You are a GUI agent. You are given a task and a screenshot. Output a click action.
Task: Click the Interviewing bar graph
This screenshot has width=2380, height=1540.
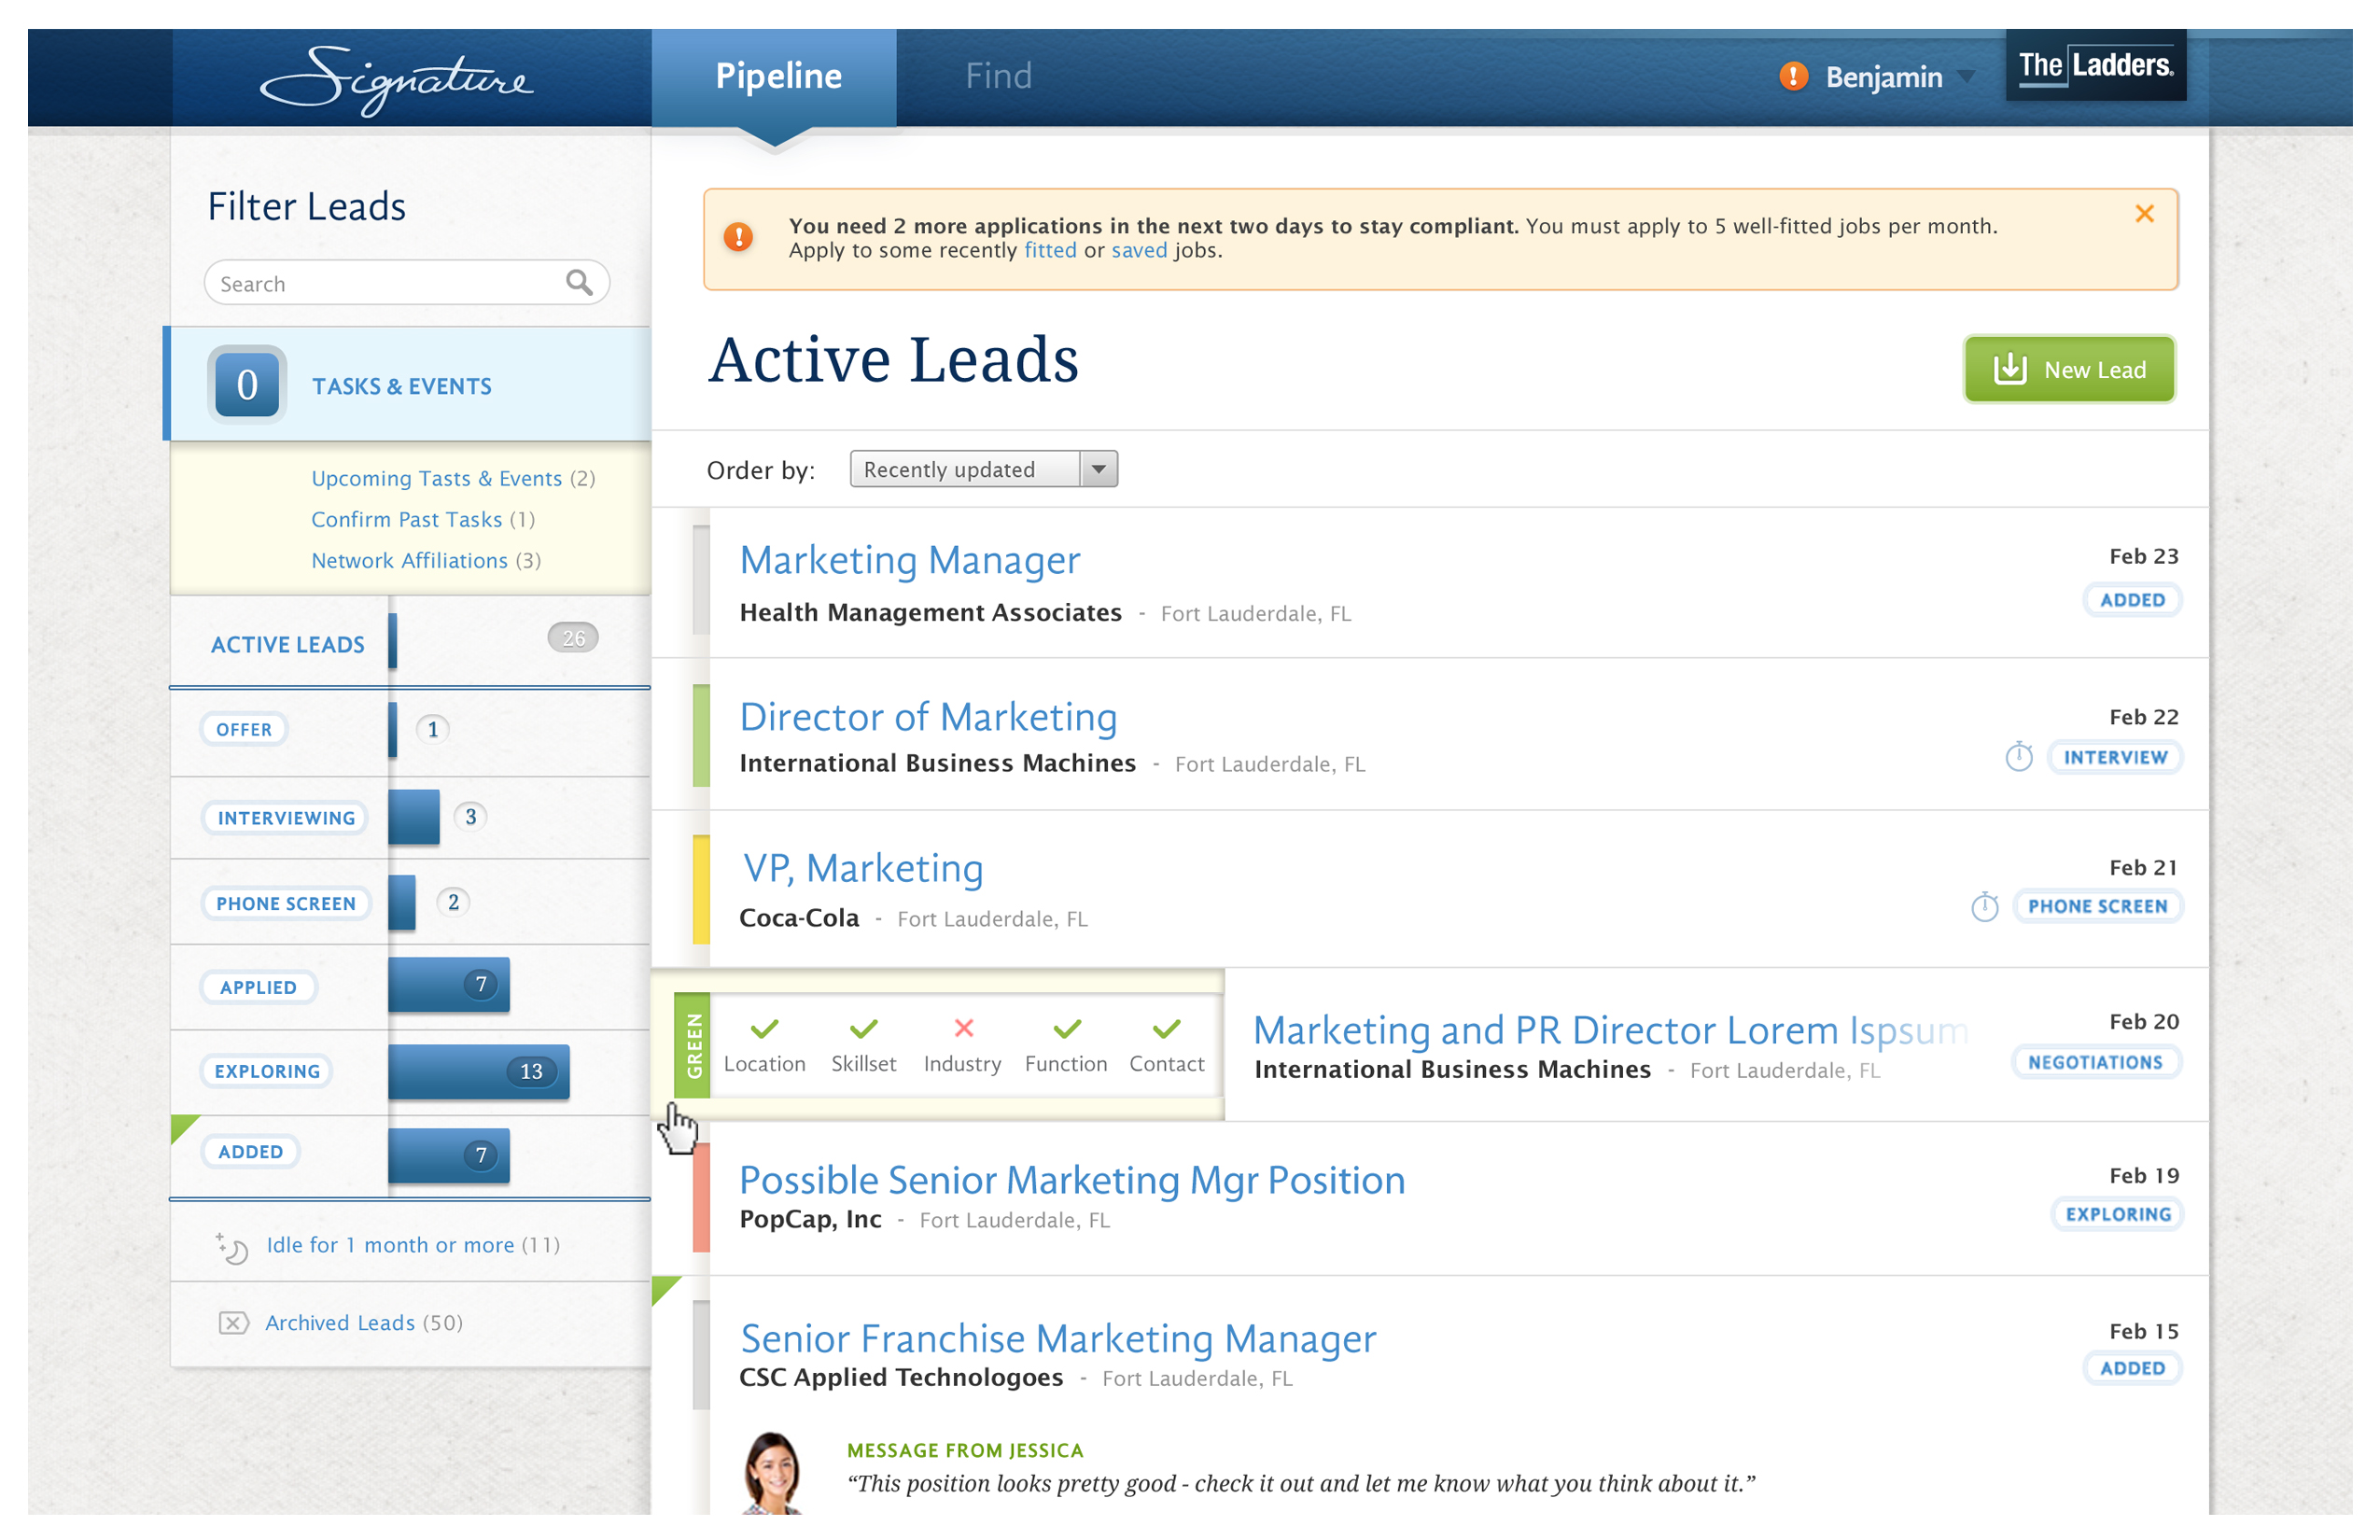pyautogui.click(x=414, y=817)
